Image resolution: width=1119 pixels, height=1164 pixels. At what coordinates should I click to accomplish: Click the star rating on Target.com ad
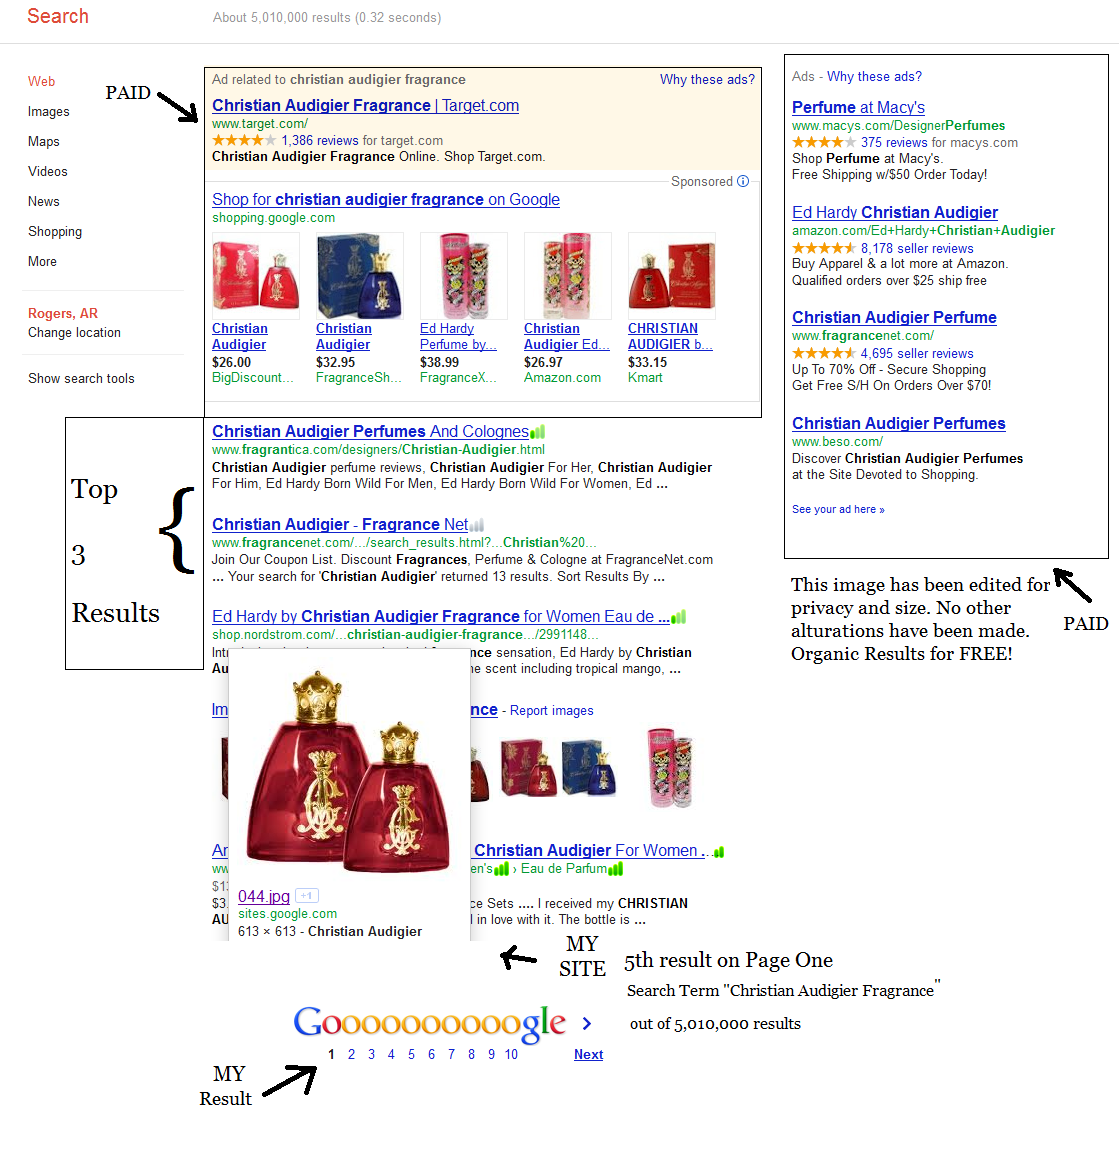[244, 140]
